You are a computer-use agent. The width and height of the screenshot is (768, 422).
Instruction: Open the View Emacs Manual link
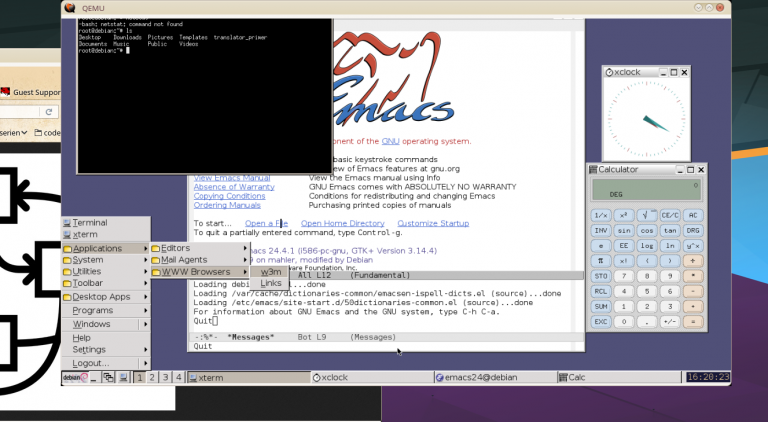click(232, 178)
